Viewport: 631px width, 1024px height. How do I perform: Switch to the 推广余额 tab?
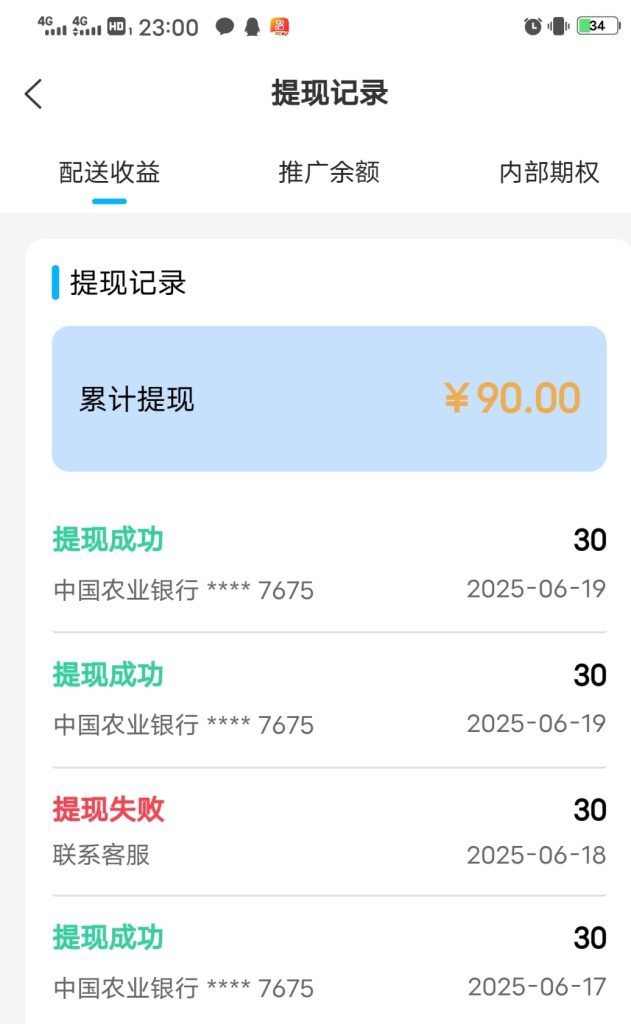(x=329, y=172)
